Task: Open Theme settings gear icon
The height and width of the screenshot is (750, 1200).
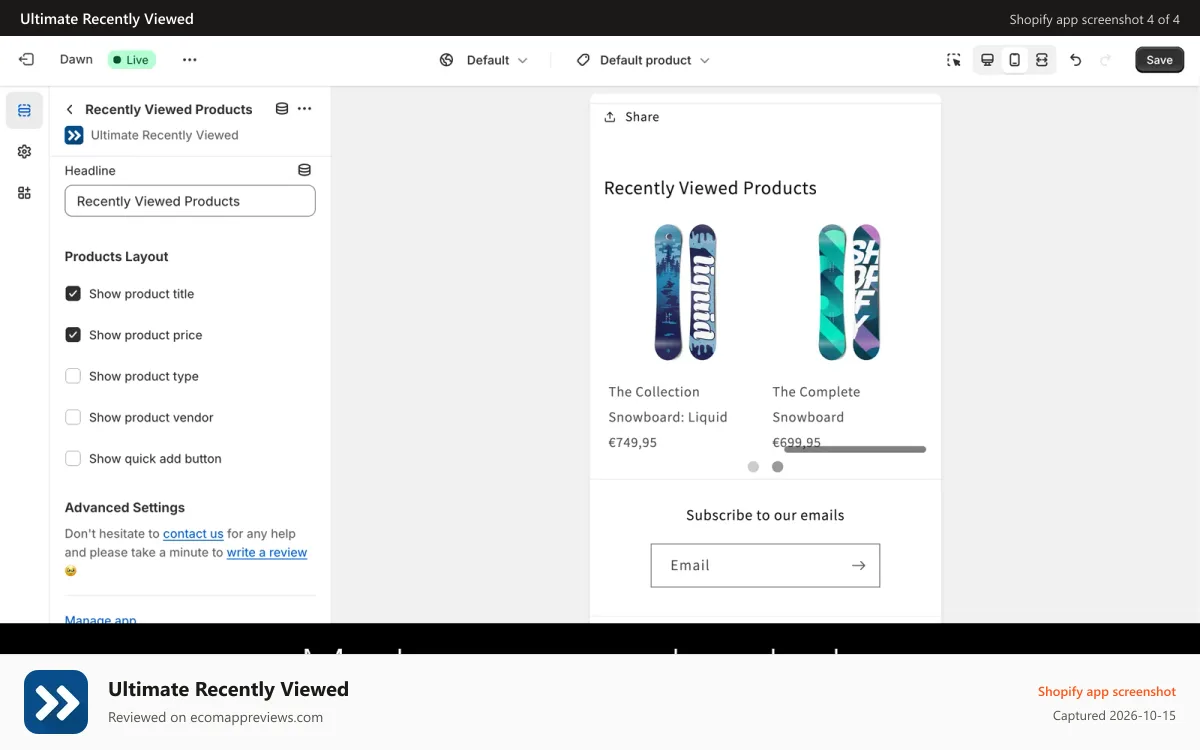Action: point(24,151)
